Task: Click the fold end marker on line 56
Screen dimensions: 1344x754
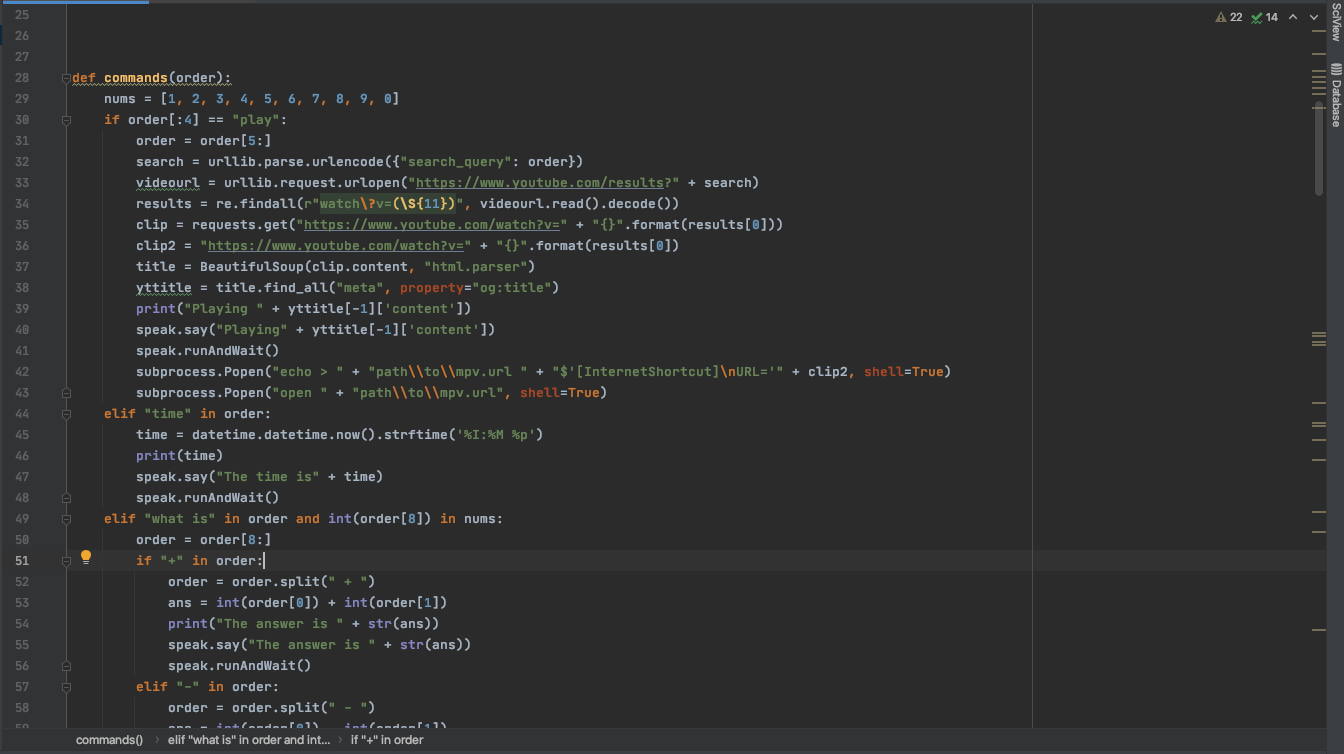Action: (67, 666)
